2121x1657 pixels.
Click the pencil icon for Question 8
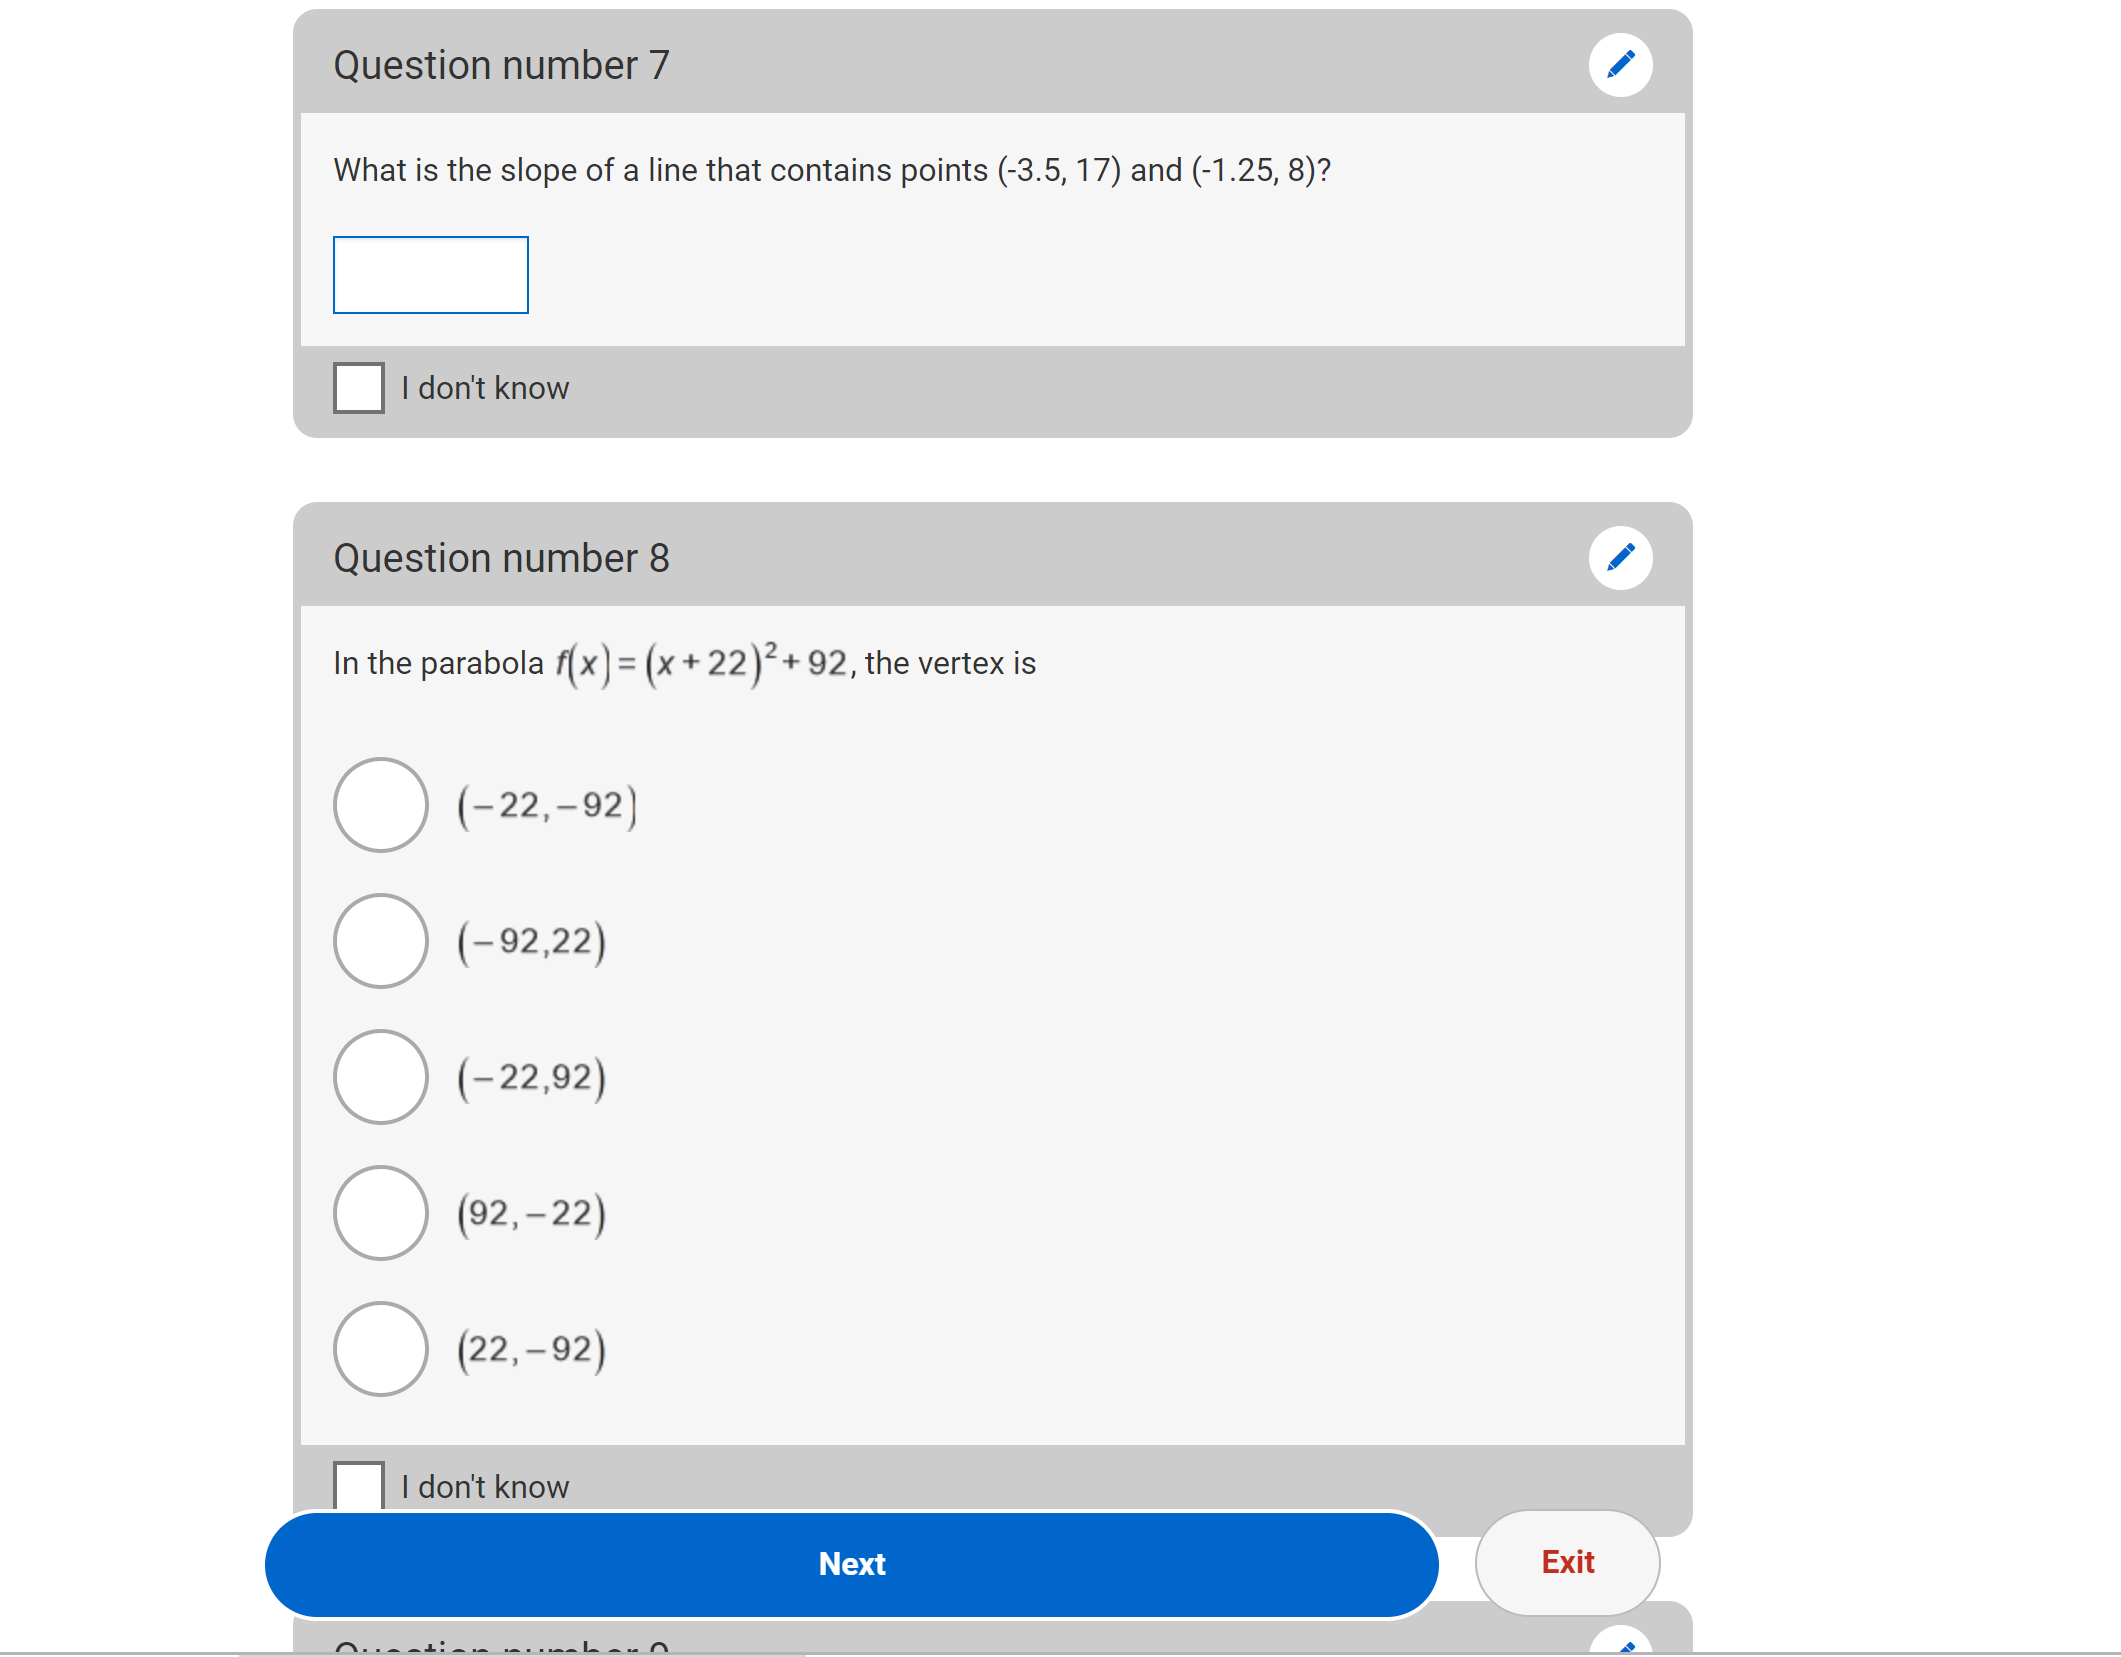[1620, 558]
